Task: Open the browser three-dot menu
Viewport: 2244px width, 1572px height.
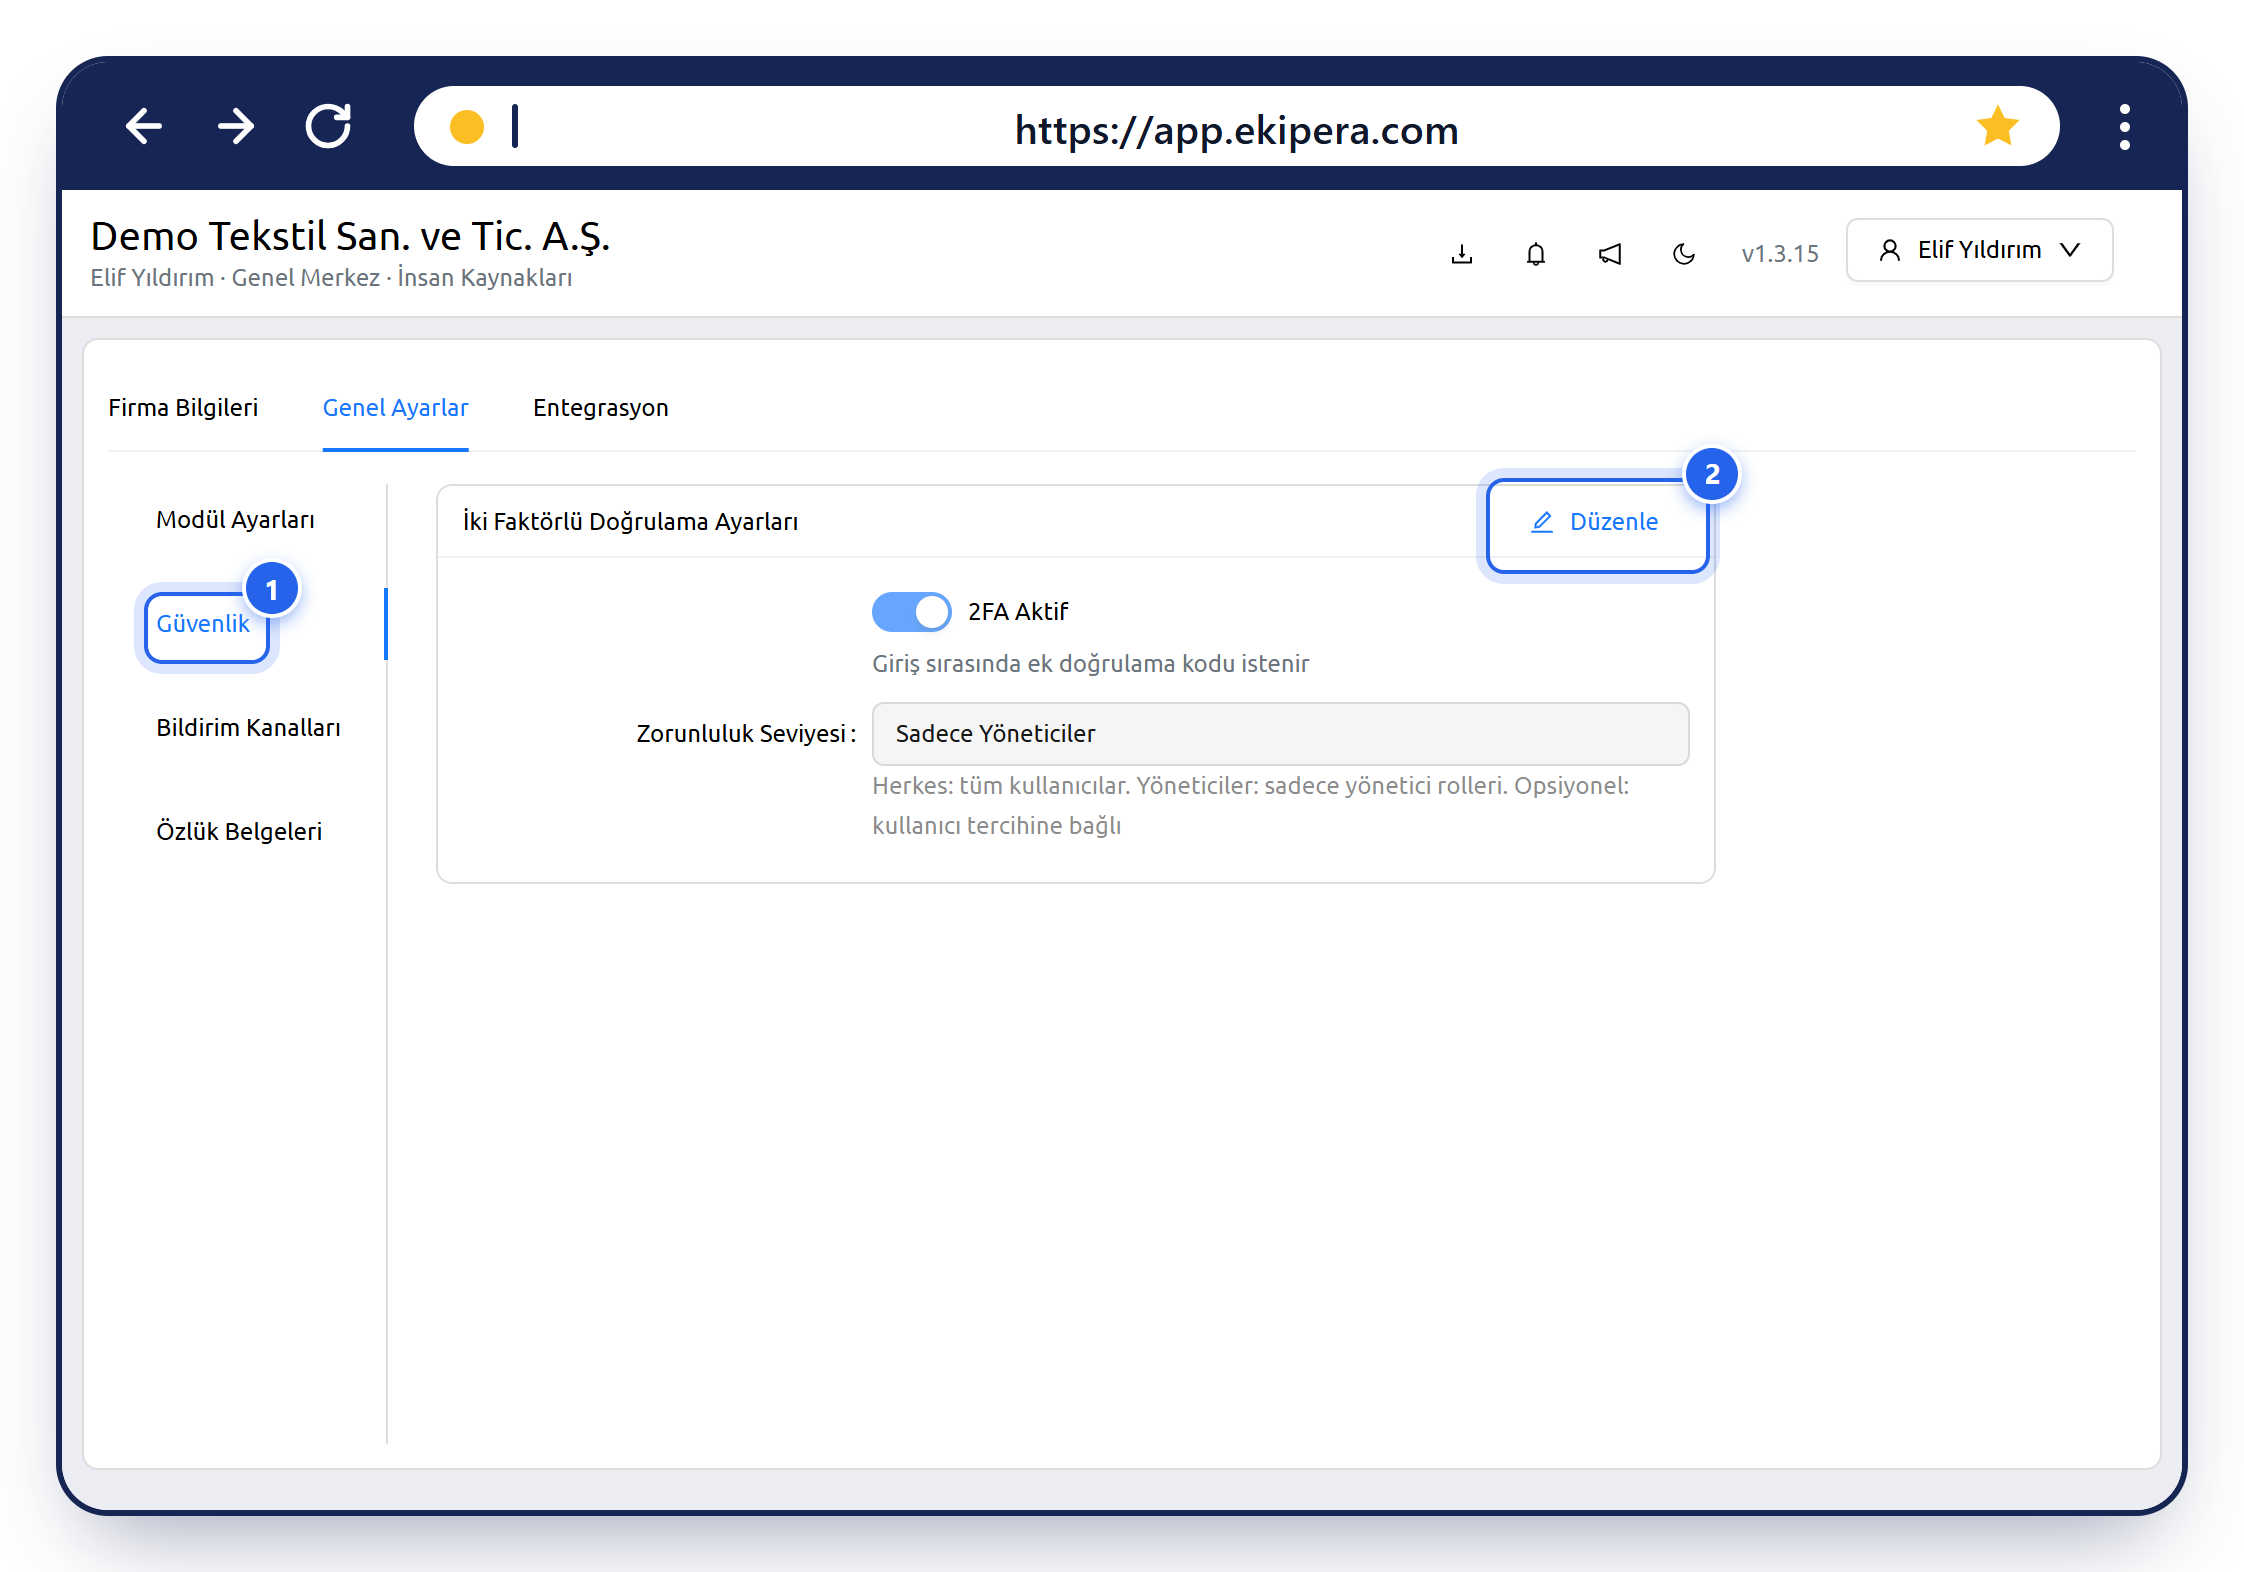Action: point(2124,127)
